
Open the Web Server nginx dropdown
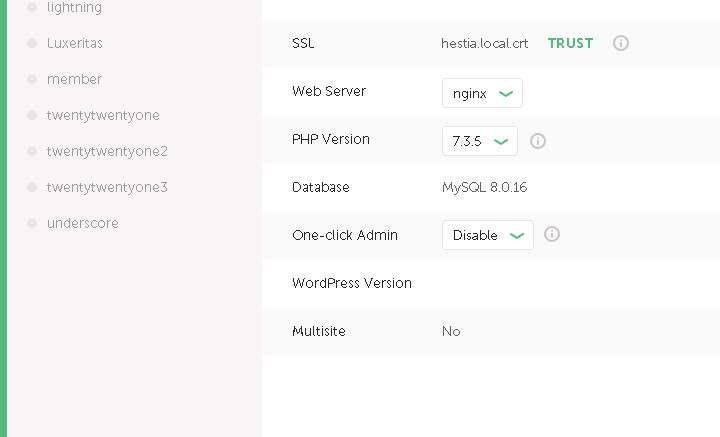click(482, 93)
